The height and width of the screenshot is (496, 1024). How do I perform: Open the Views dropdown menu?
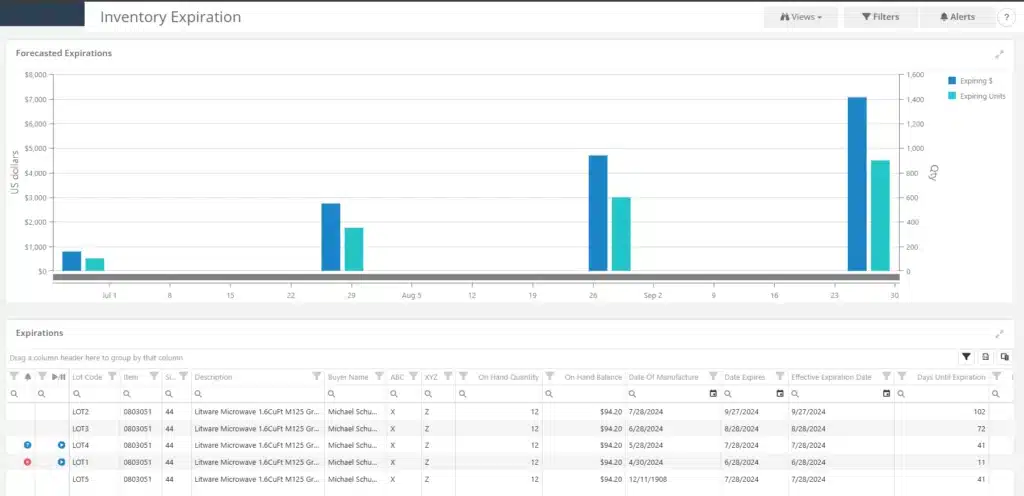point(801,17)
